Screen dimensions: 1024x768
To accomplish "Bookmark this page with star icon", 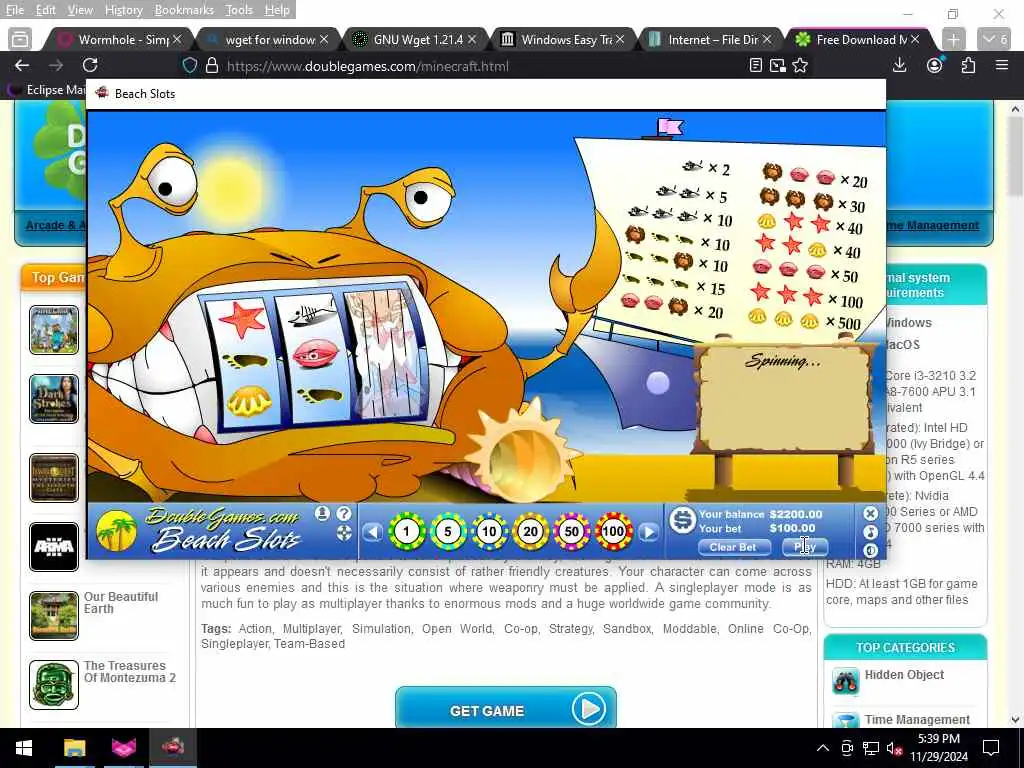I will (x=800, y=65).
